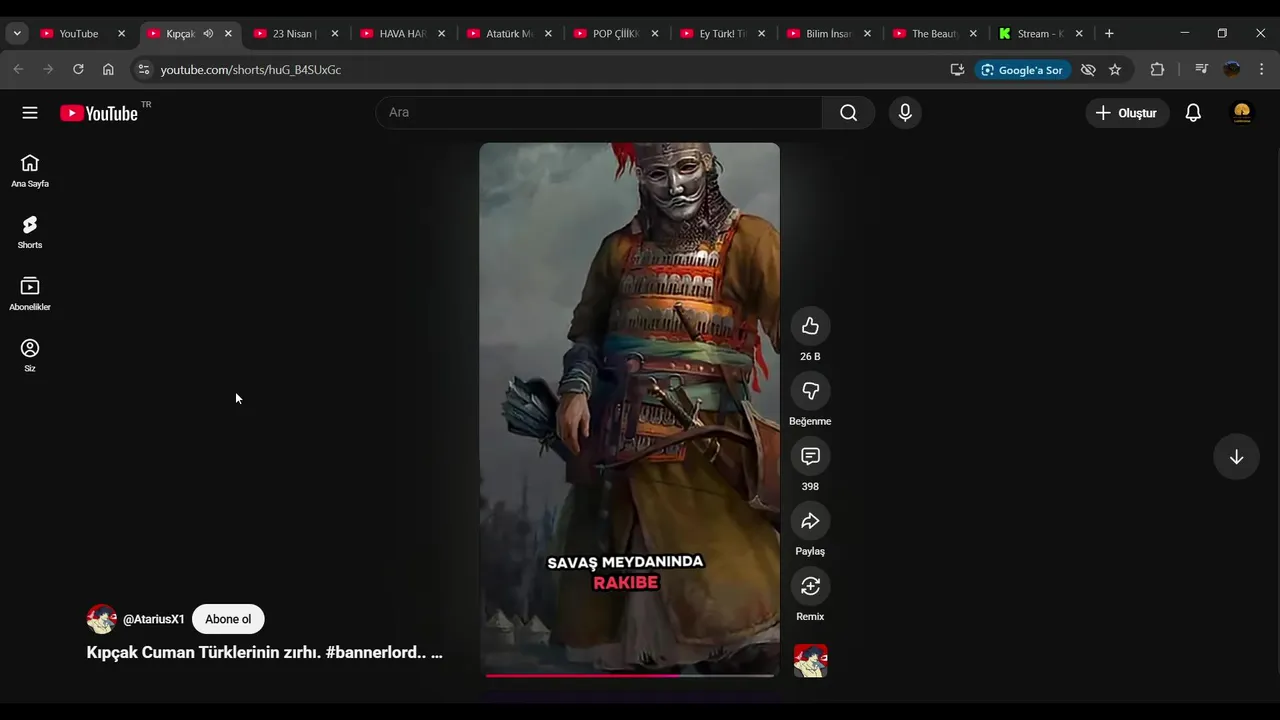Start voice search with microphone
The width and height of the screenshot is (1280, 720).
905,113
